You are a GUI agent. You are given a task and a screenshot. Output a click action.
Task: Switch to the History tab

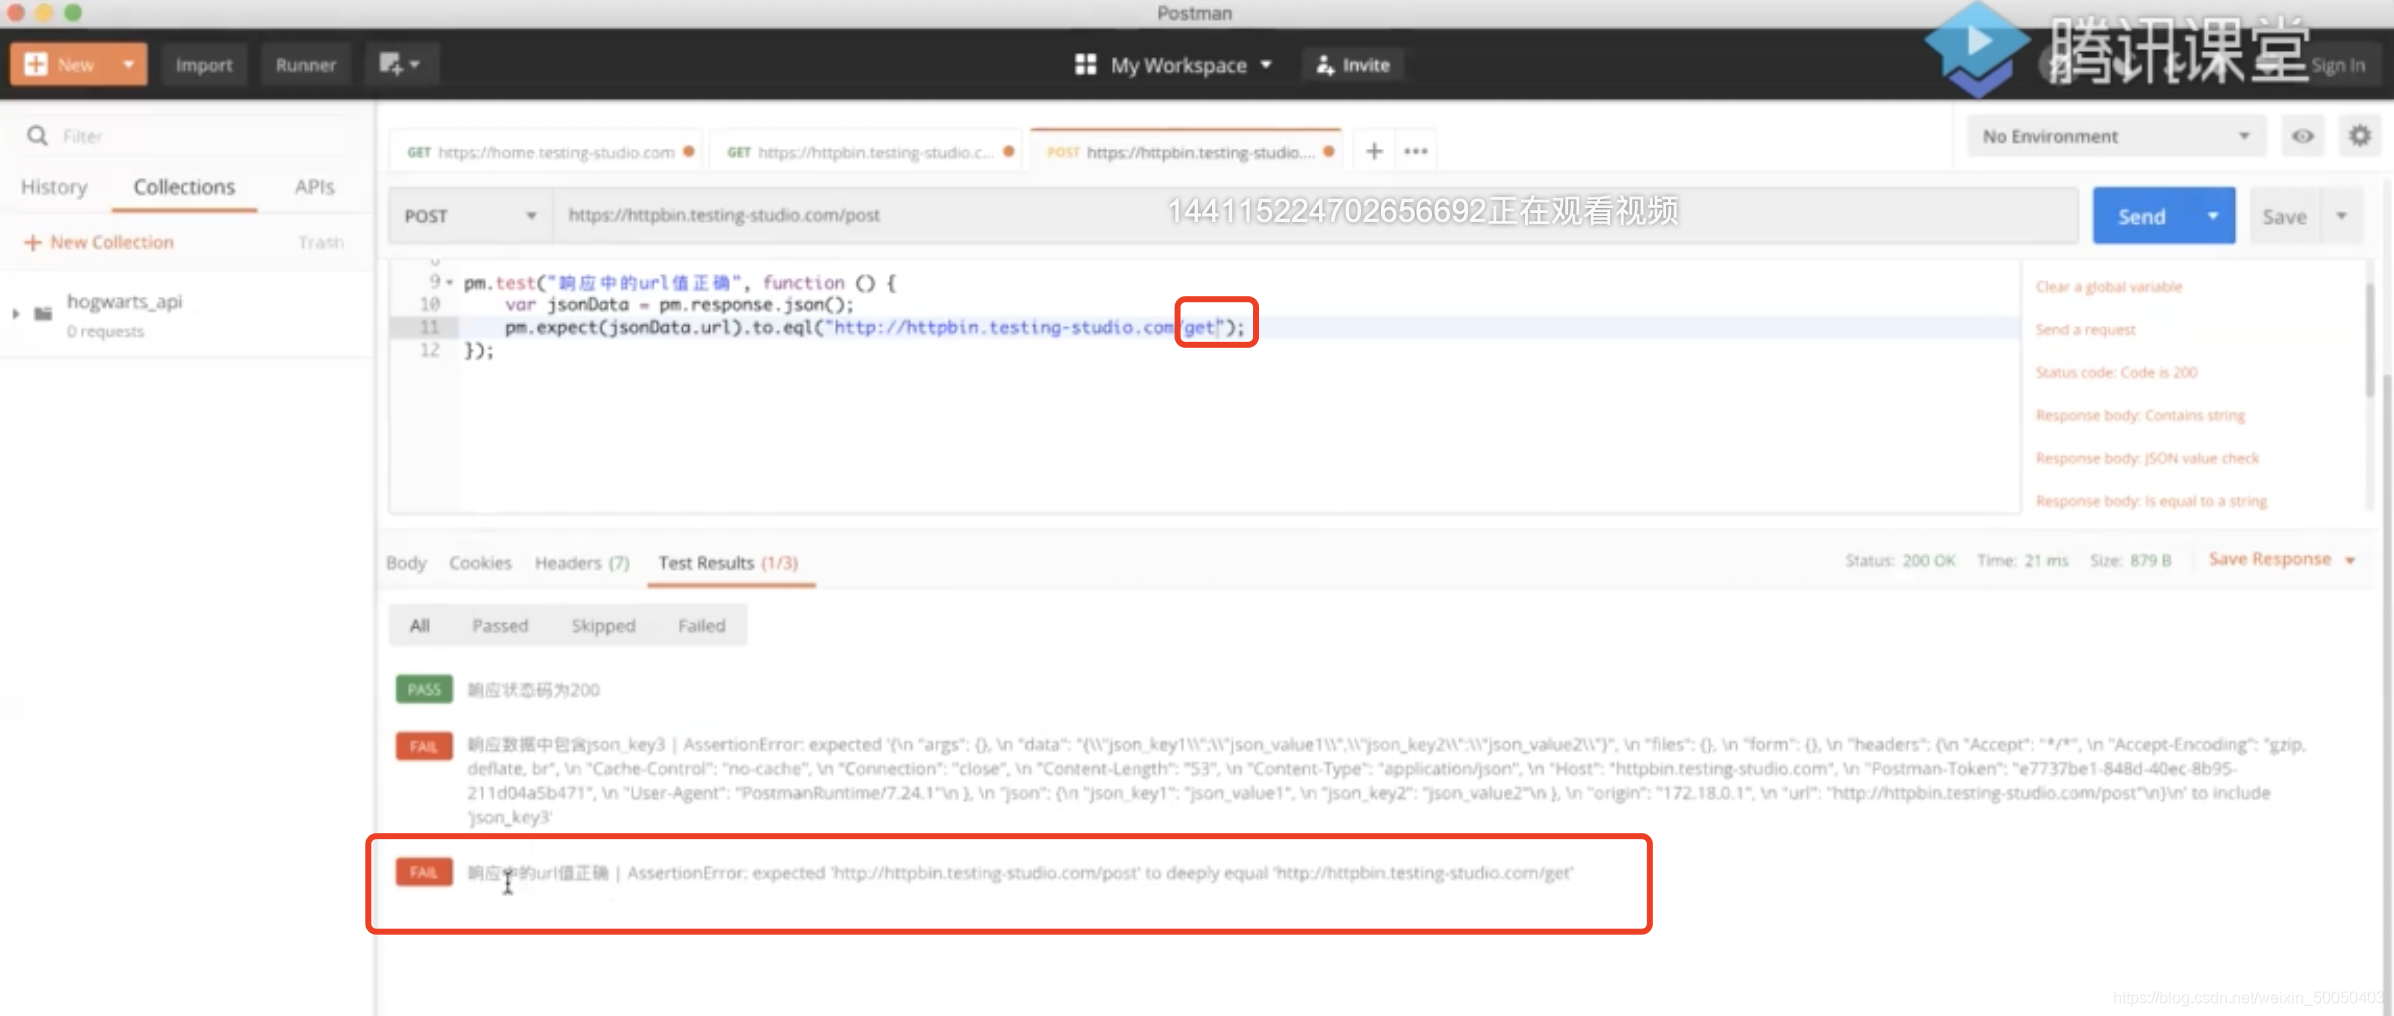pyautogui.click(x=54, y=187)
